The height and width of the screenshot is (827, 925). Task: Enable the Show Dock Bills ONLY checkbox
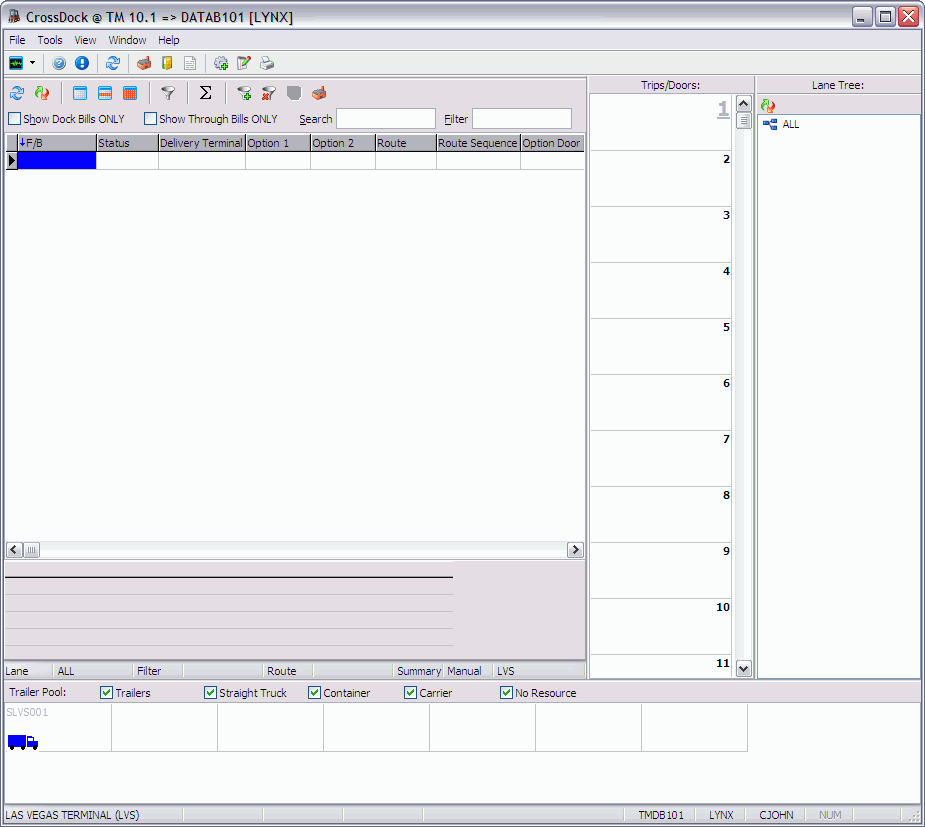pos(15,118)
